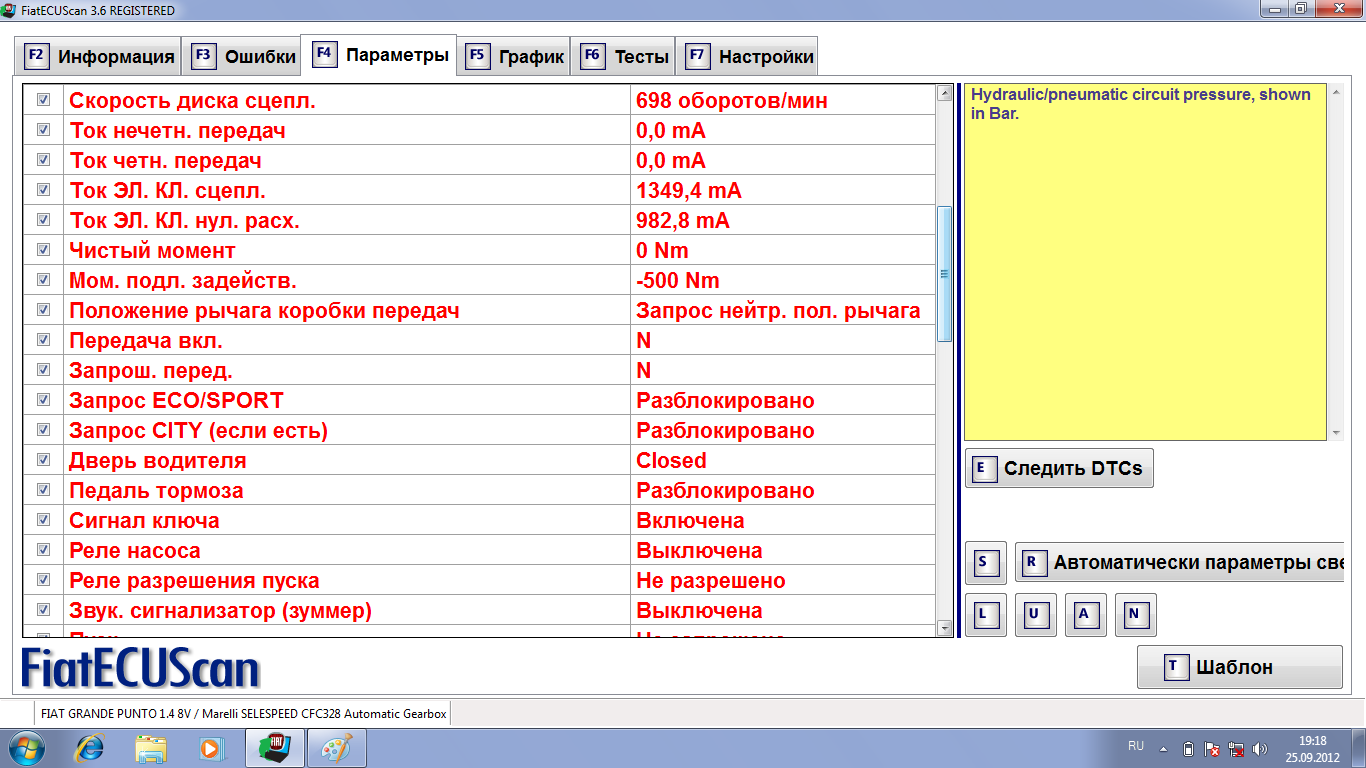The image size is (1366, 768).
Task: Open Internet Explorer from the taskbar
Action: [91, 748]
